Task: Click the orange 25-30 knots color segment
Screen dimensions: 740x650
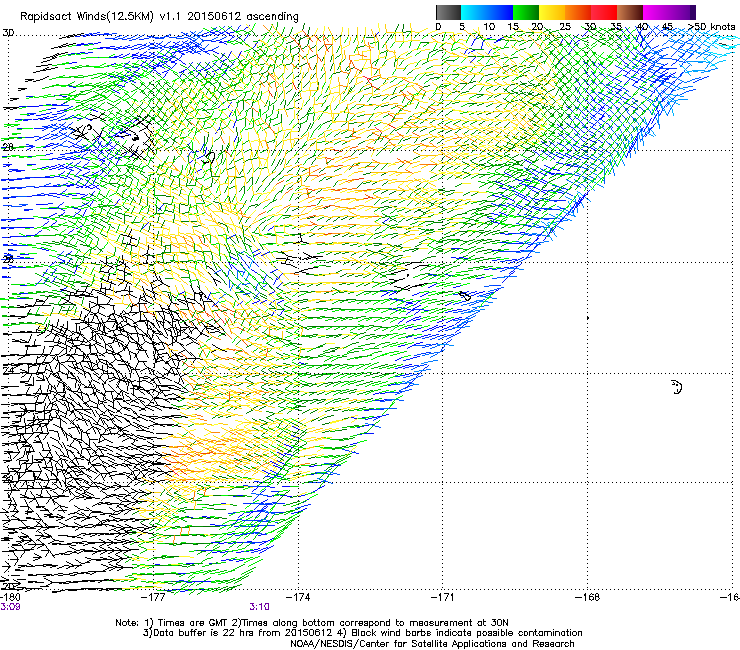Action: tap(578, 12)
